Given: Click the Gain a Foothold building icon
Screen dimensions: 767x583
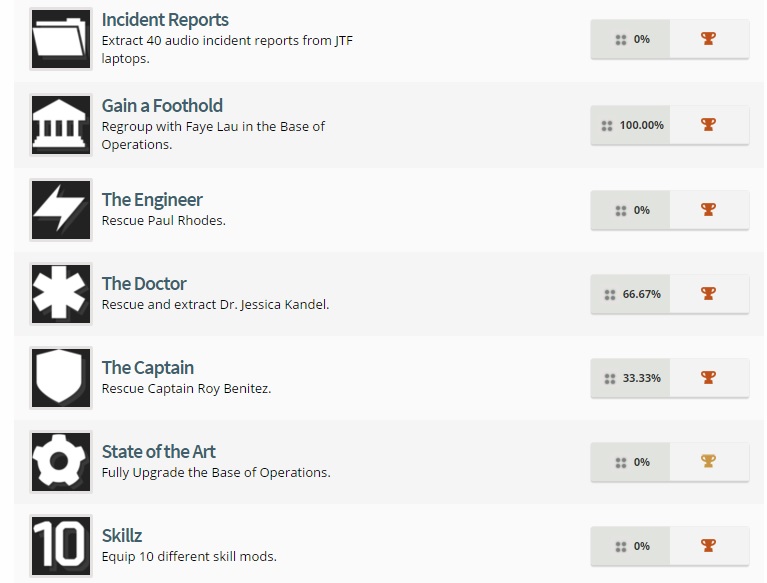Looking at the screenshot, I should tap(61, 125).
